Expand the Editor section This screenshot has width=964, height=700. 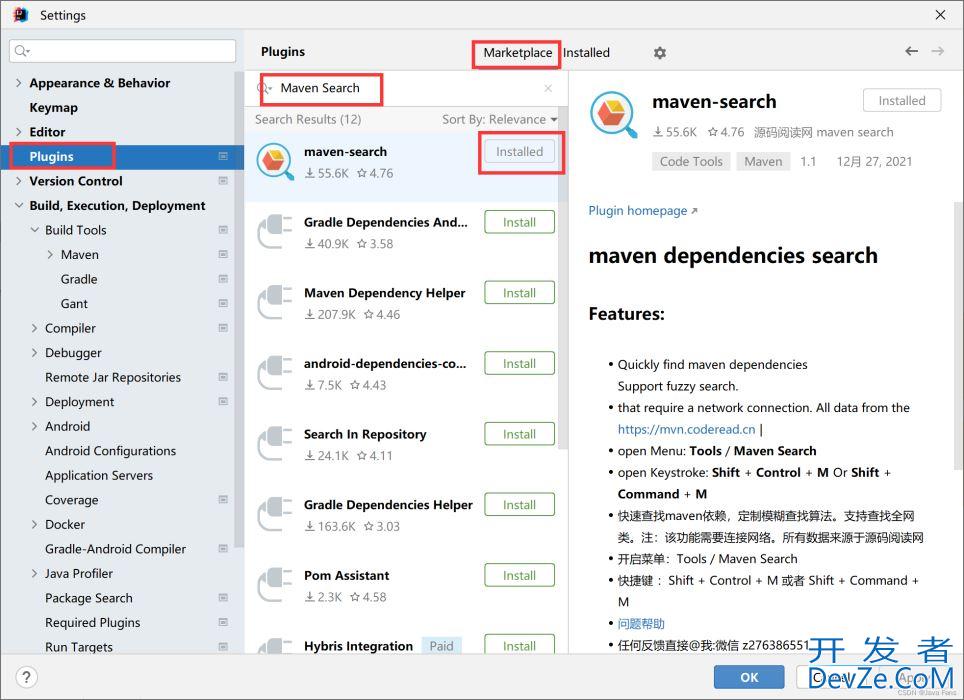coord(18,132)
